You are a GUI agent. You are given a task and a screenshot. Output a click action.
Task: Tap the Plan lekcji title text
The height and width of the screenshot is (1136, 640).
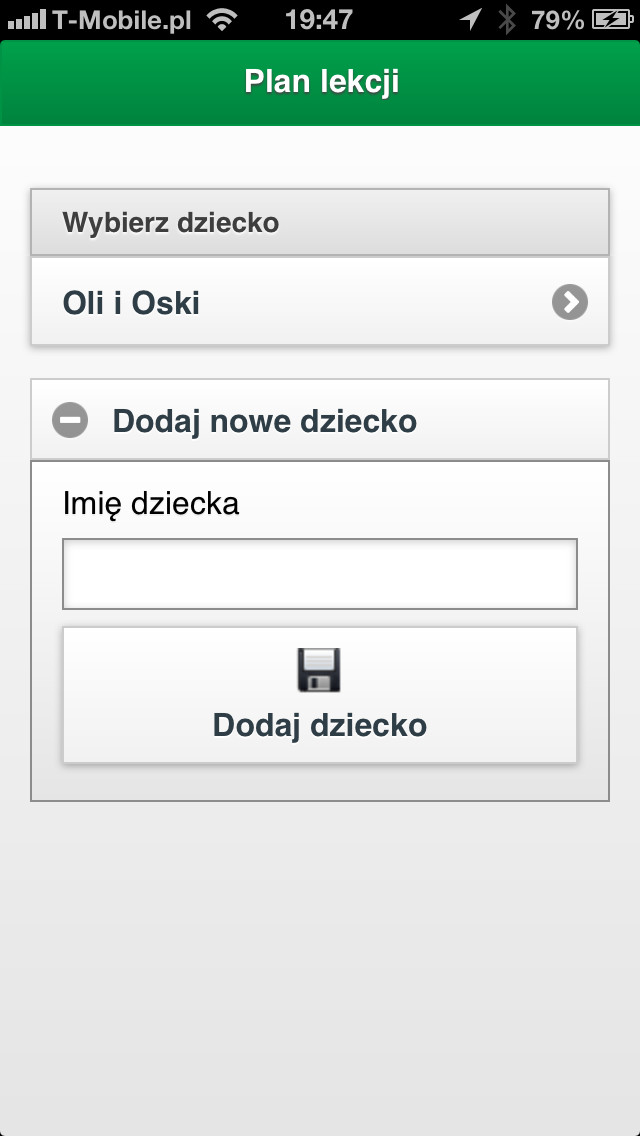coord(321,82)
